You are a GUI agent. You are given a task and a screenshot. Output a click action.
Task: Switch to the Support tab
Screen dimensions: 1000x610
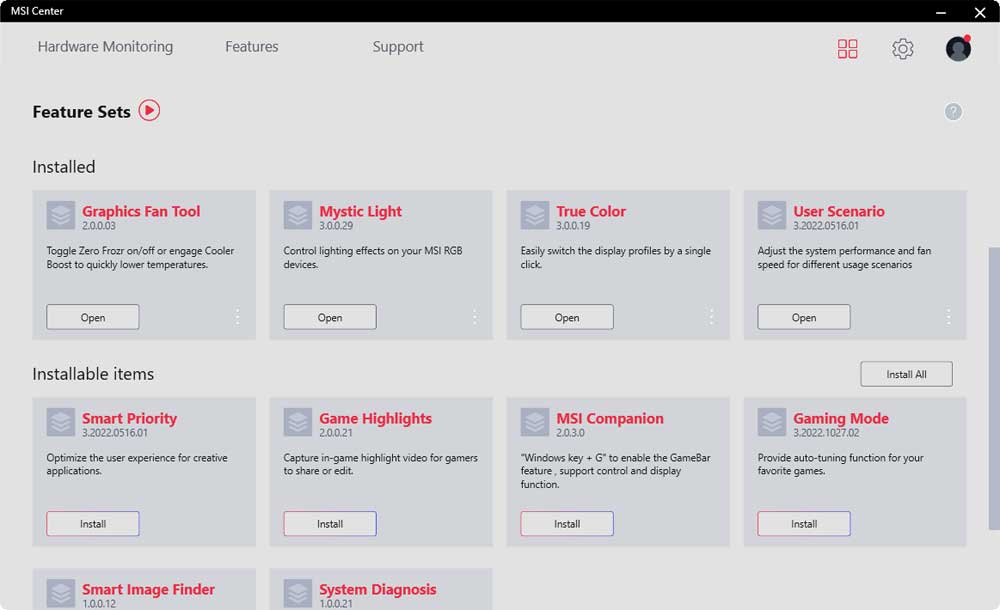coord(398,47)
